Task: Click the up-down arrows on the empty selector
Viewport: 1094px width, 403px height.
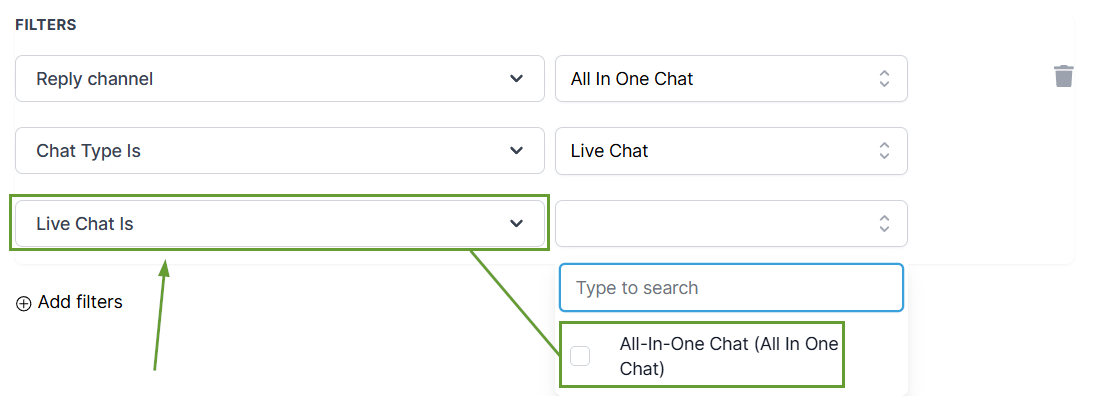Action: pyautogui.click(x=884, y=223)
